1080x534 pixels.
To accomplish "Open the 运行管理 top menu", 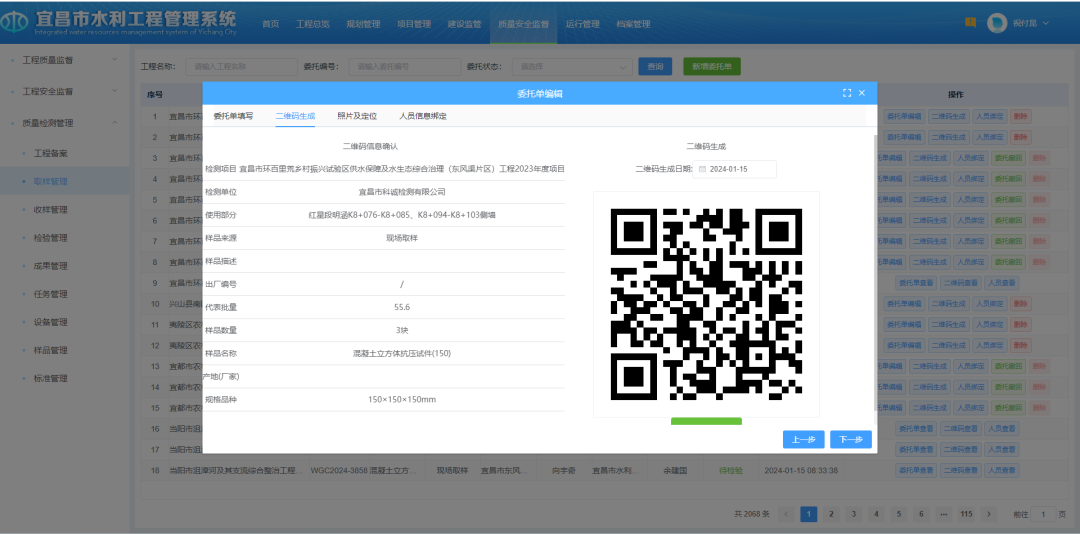I will 582,24.
